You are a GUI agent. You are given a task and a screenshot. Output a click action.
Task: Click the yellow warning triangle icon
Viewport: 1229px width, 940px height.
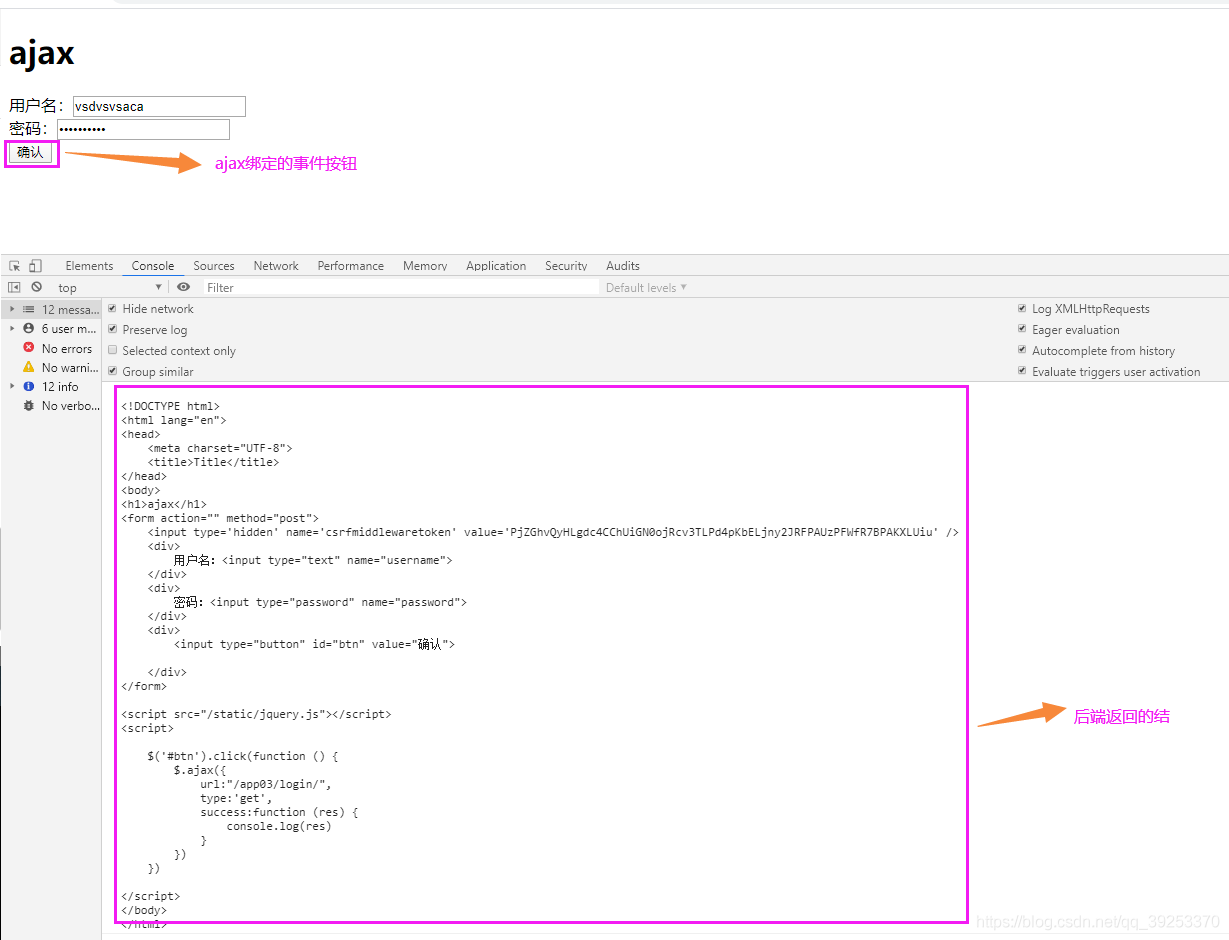click(x=29, y=367)
